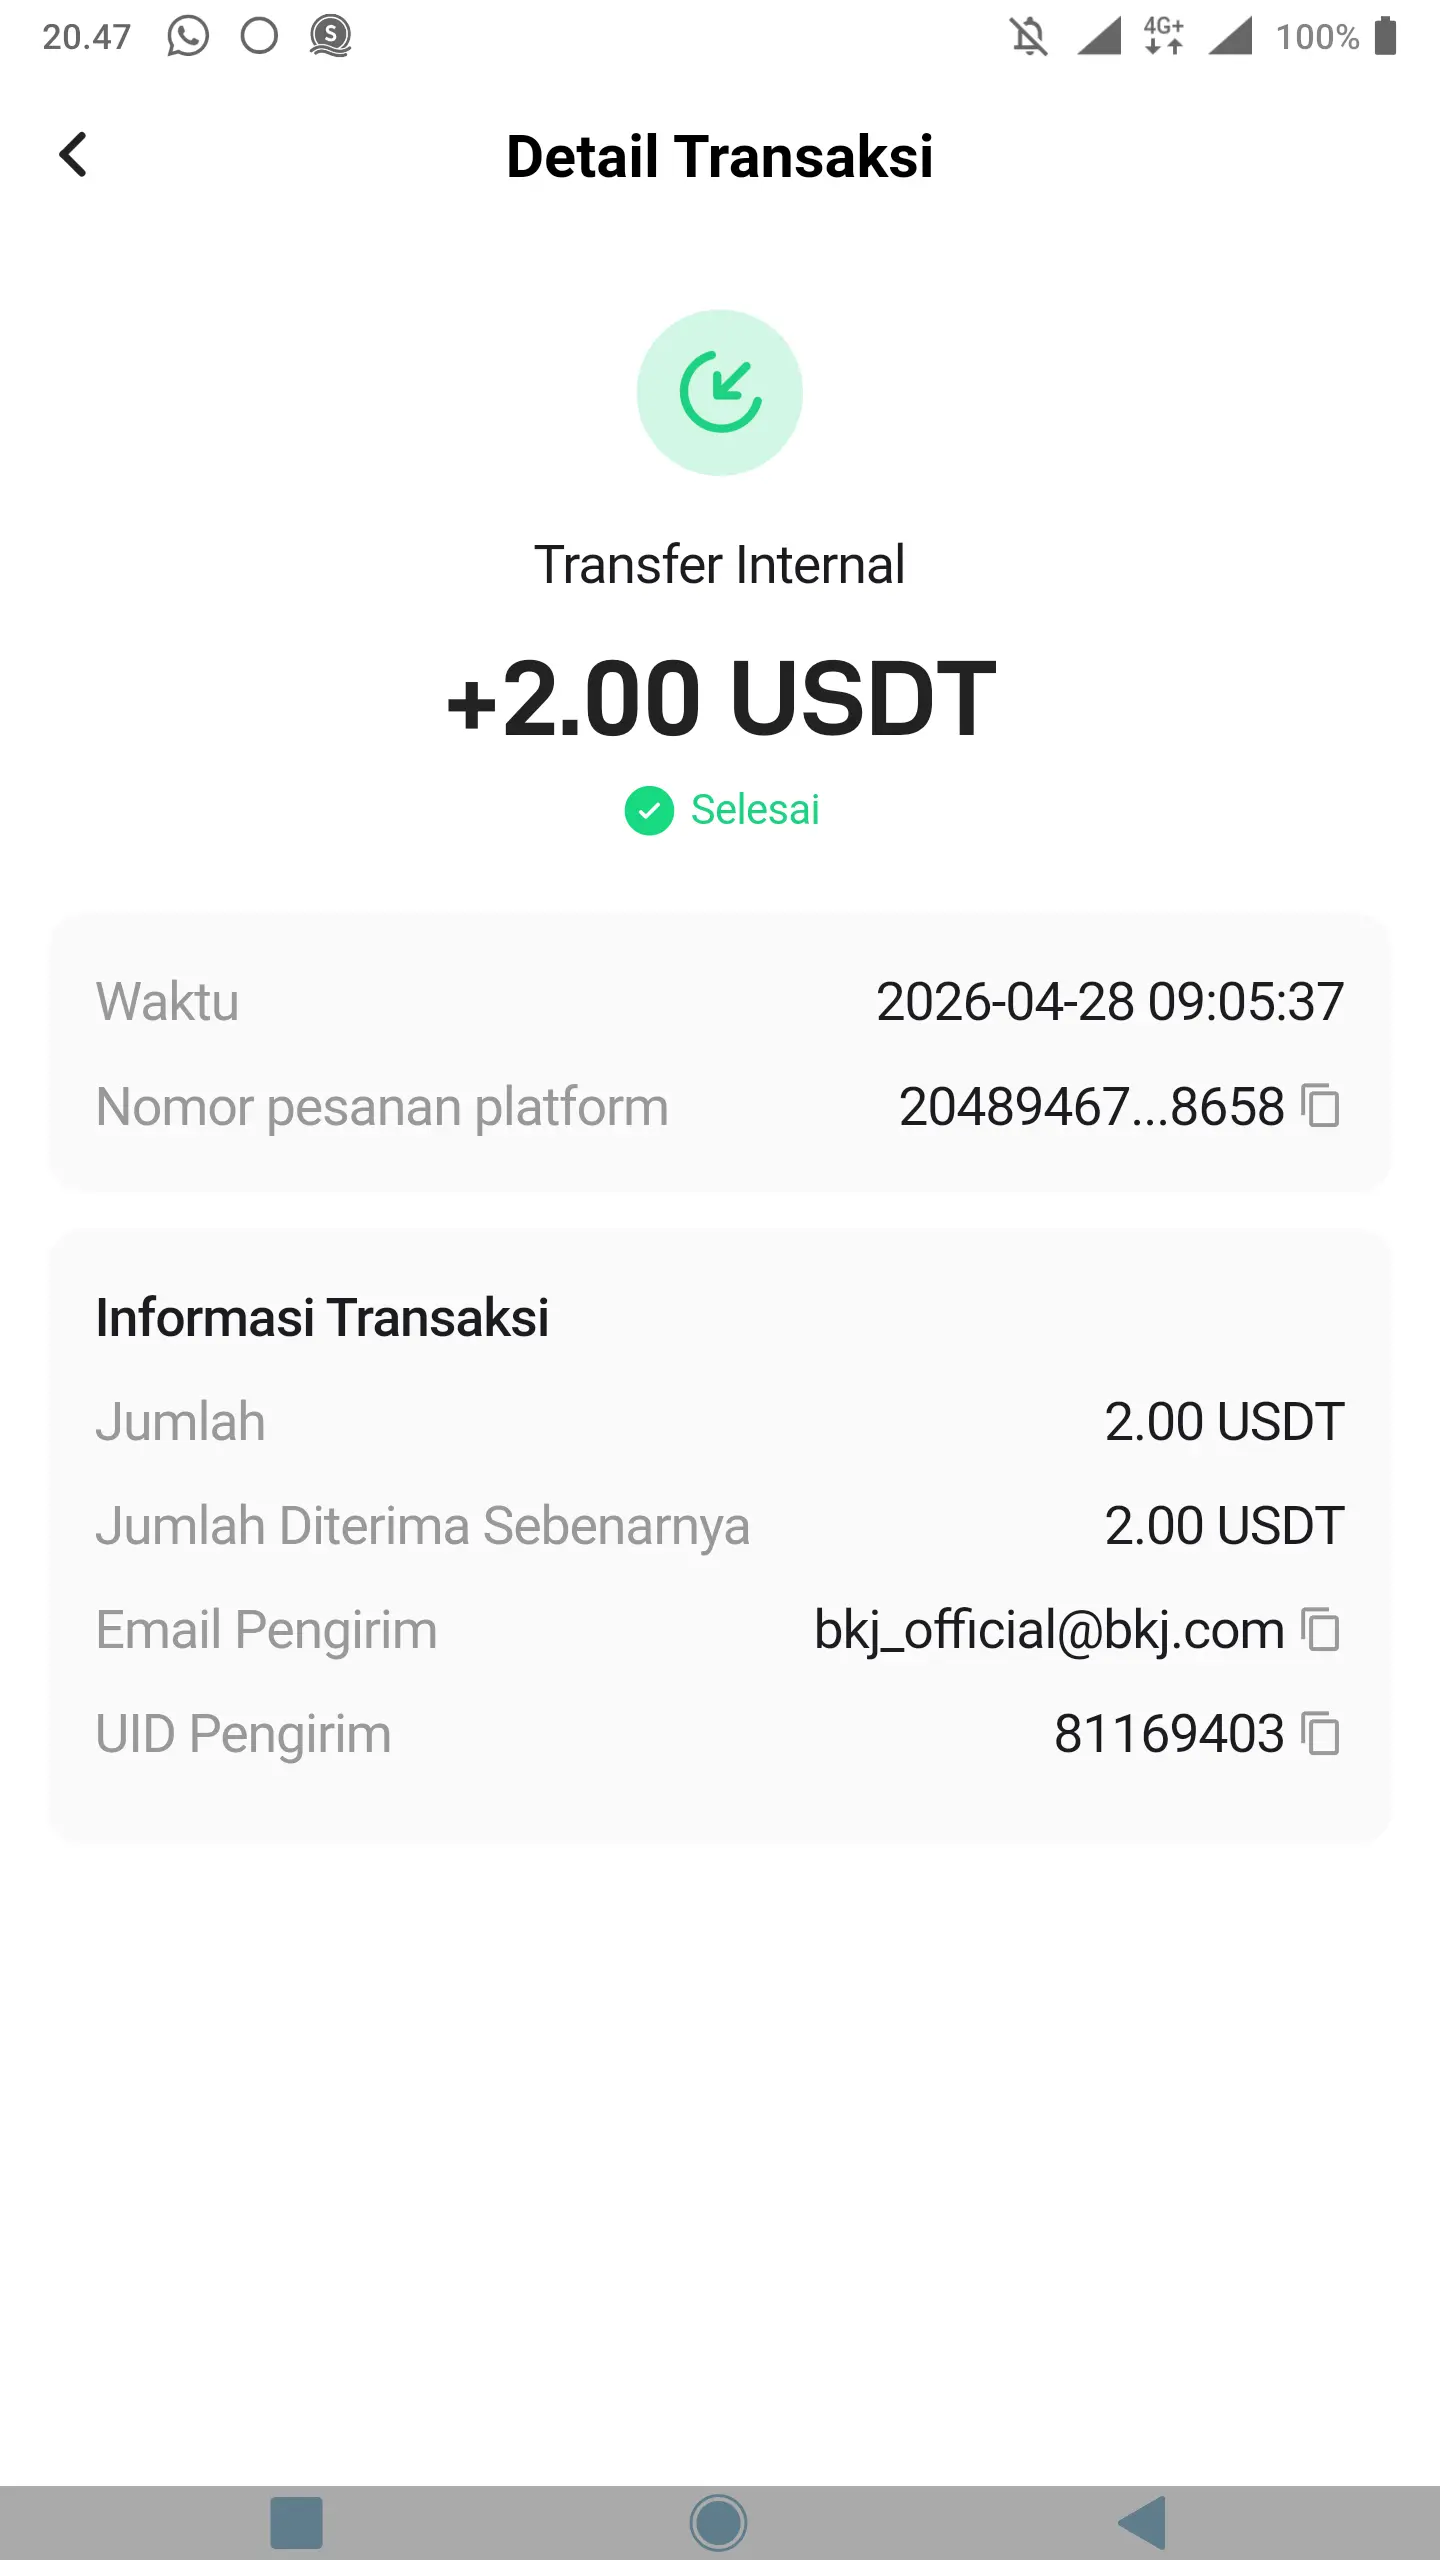Tap the email bkj_official@bkj.com

pos(1049,1631)
